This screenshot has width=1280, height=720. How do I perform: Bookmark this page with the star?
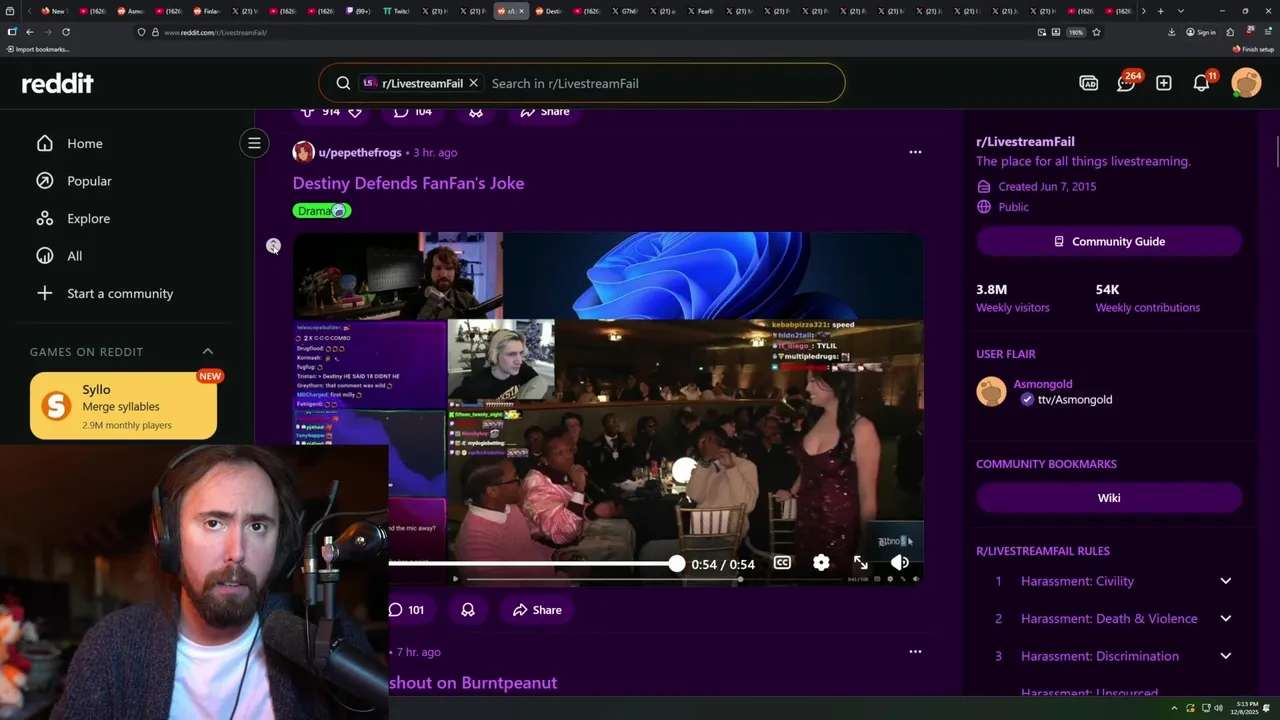1096,32
